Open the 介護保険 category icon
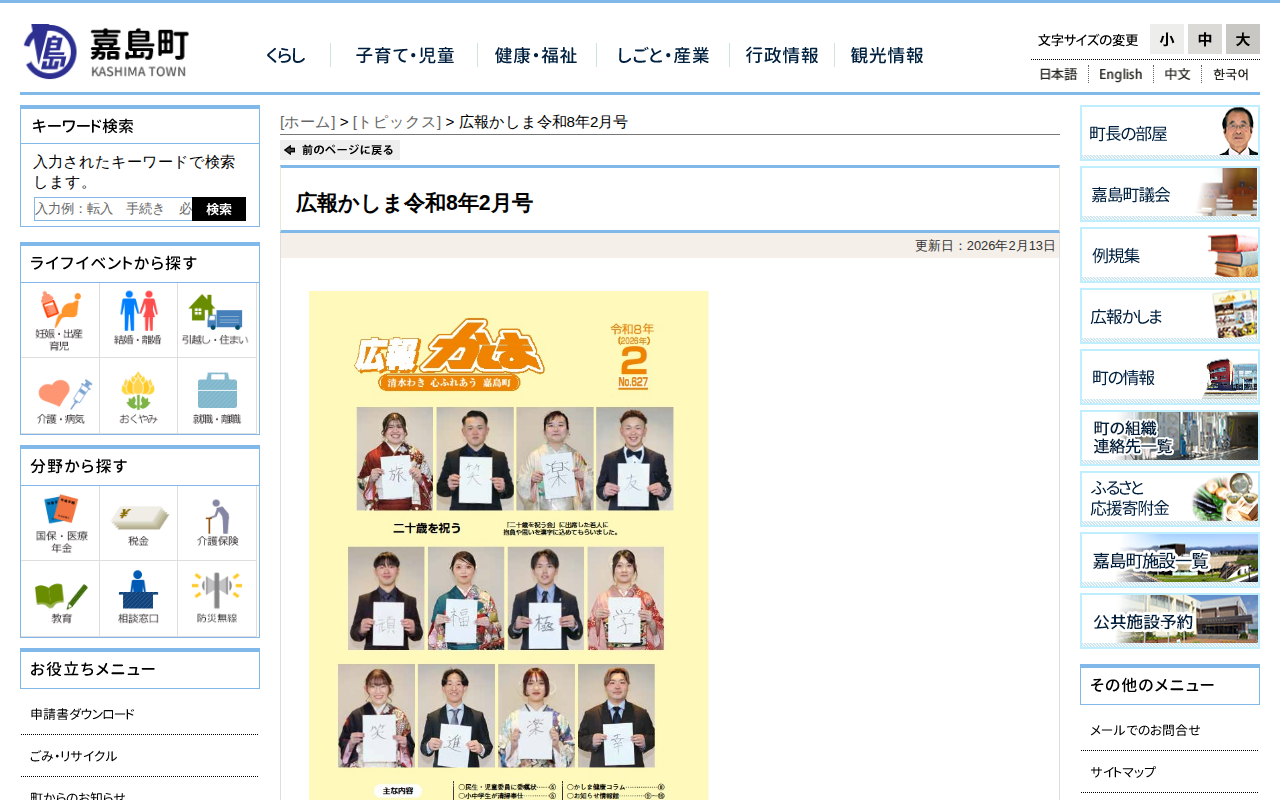 click(217, 523)
